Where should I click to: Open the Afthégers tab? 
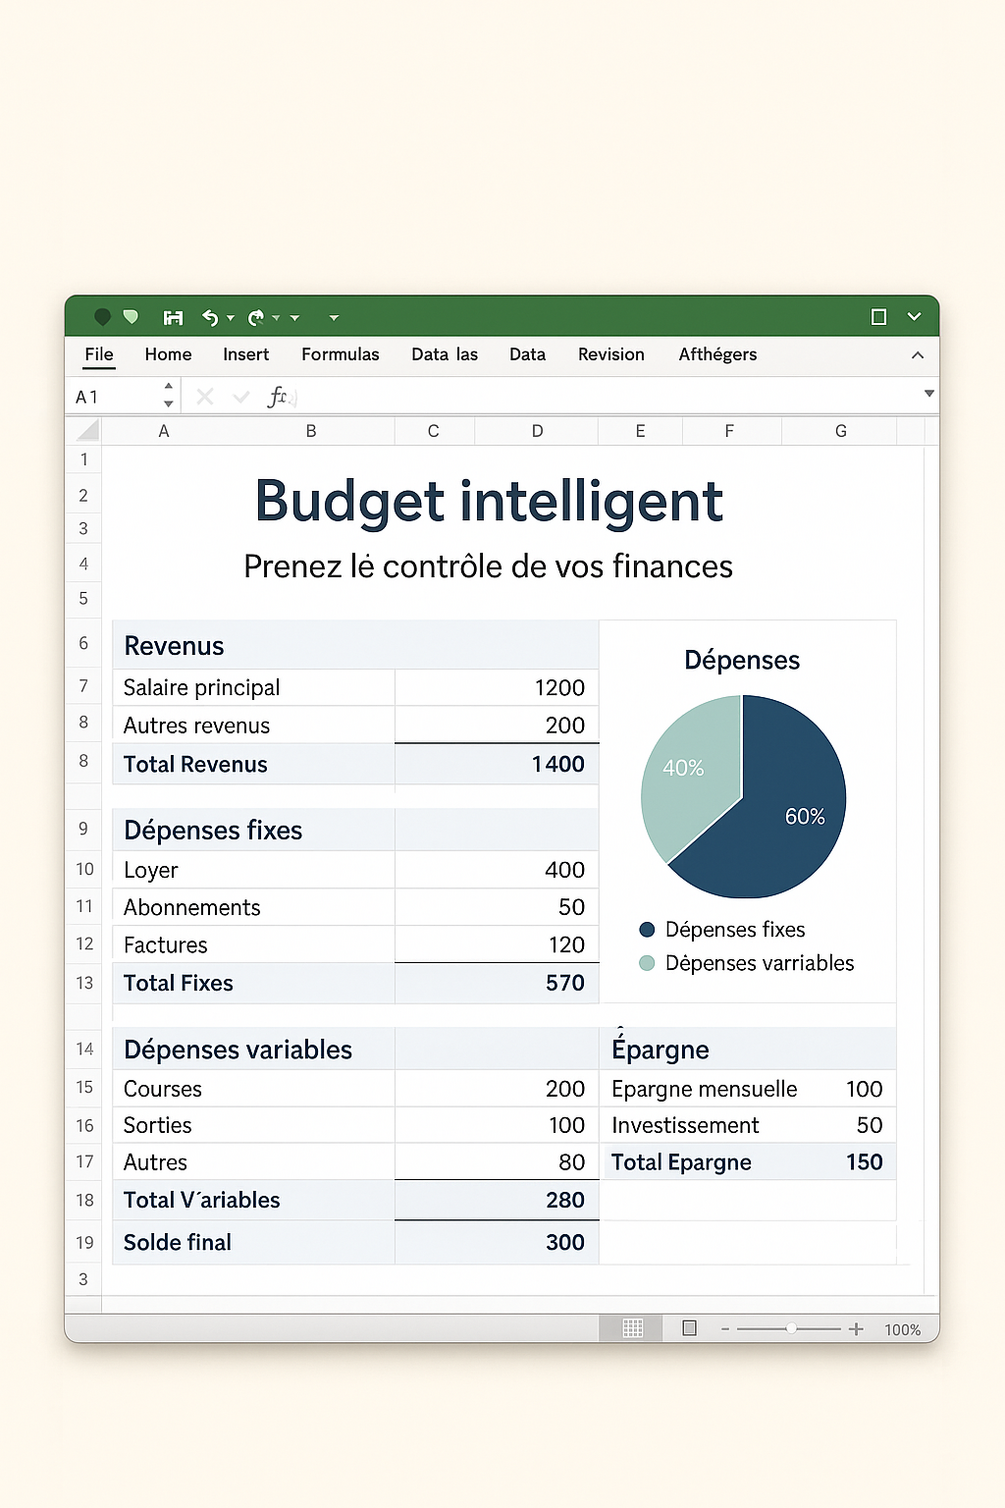point(717,354)
